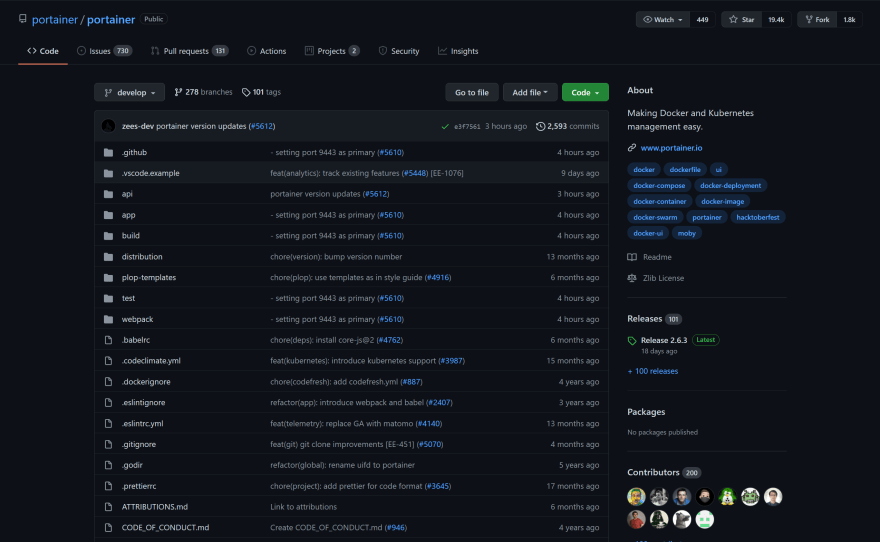
Task: Open the portainer owner link in header
Action: click(54, 20)
